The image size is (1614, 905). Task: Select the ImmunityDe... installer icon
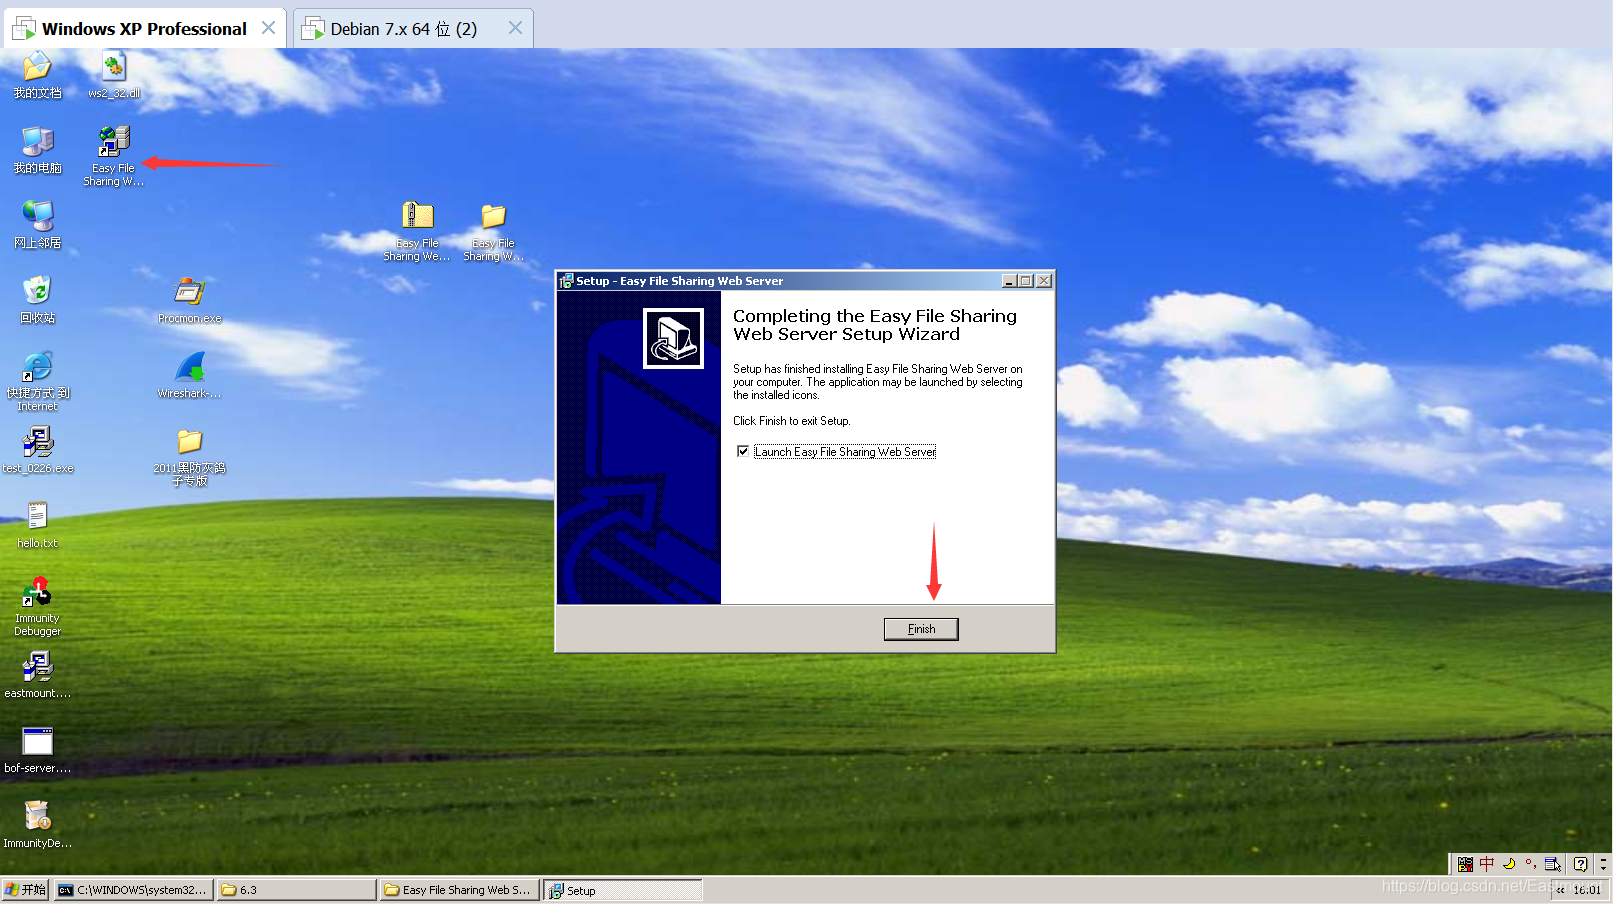(37, 825)
